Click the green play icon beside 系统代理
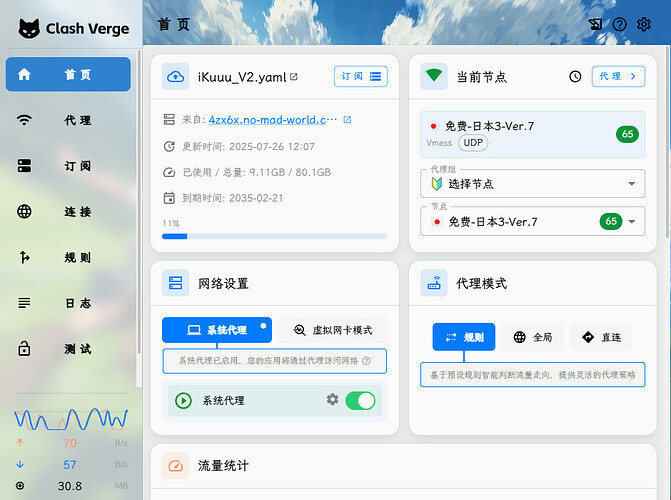671x500 pixels. pos(184,401)
